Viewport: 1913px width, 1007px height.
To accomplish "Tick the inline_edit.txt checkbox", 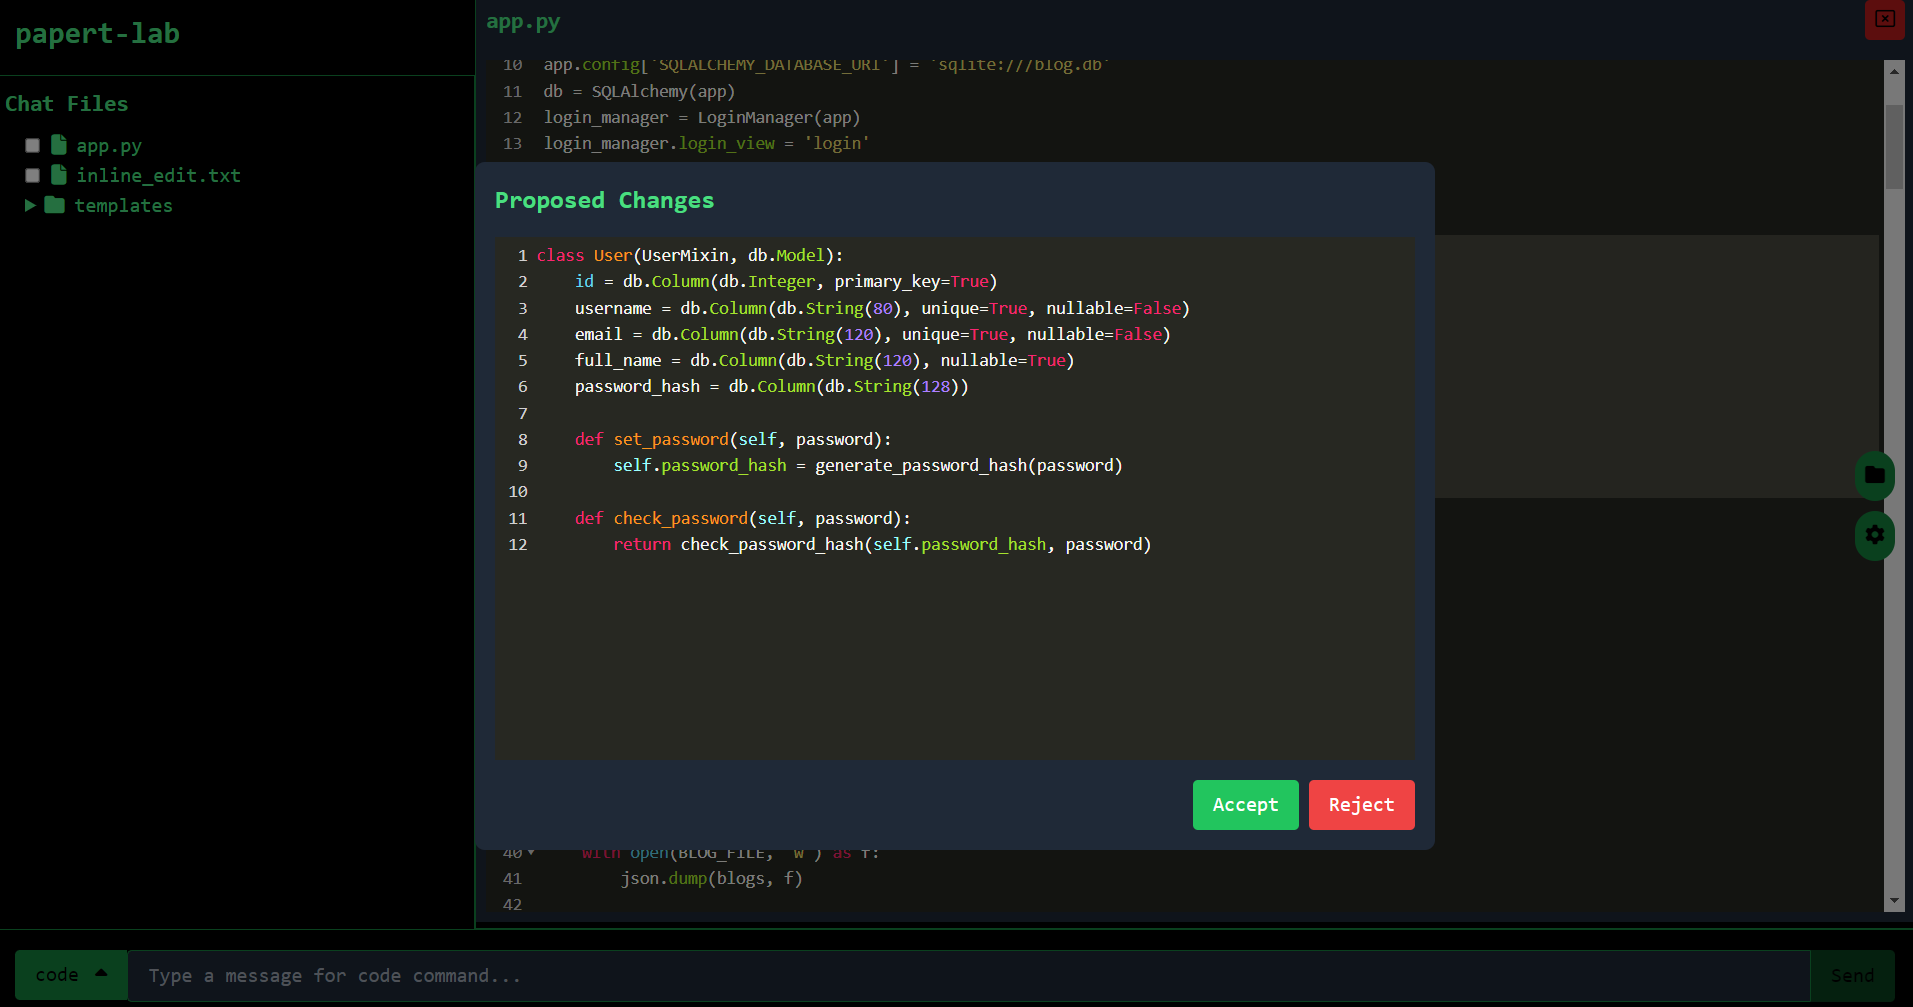I will tap(32, 176).
